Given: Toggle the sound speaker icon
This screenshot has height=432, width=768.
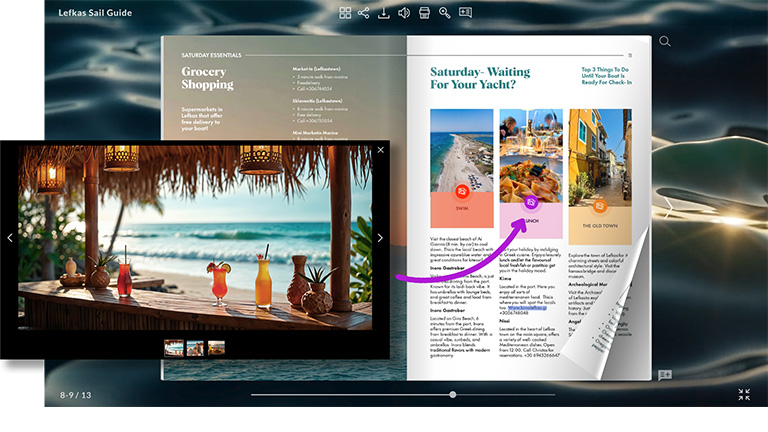Looking at the screenshot, I should 404,13.
